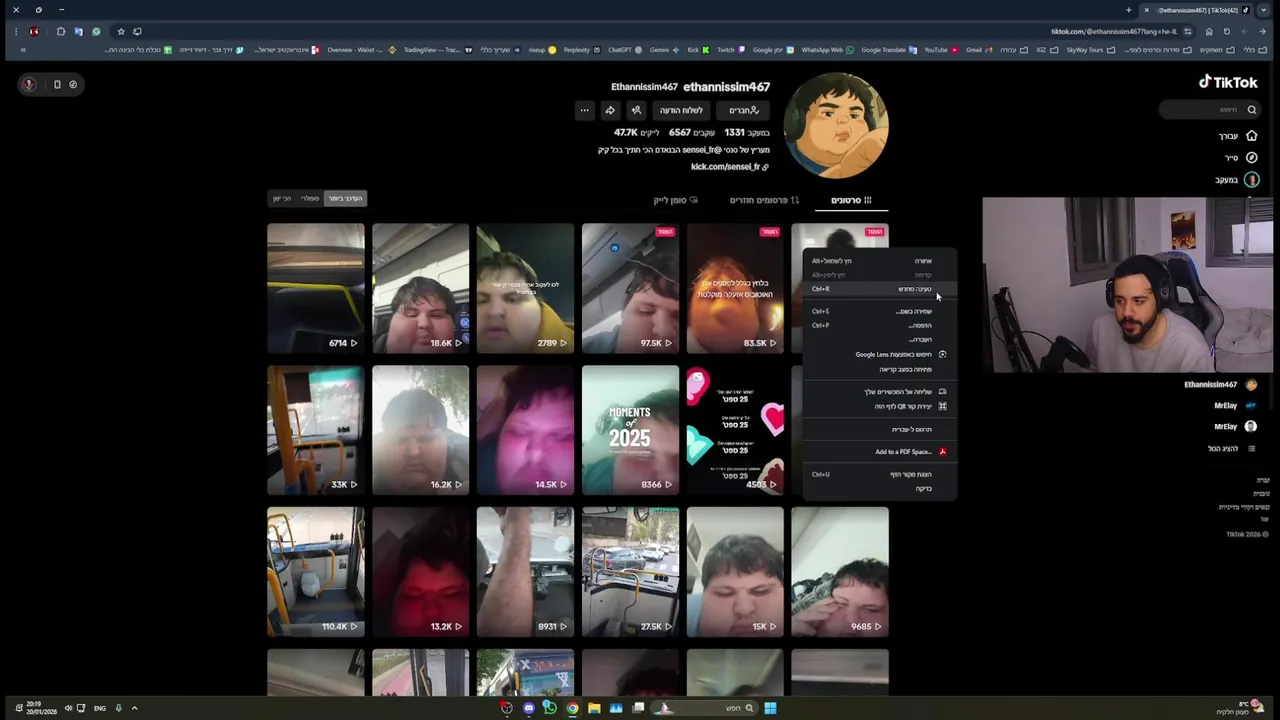Open the Moments of 2025 video

[630, 430]
